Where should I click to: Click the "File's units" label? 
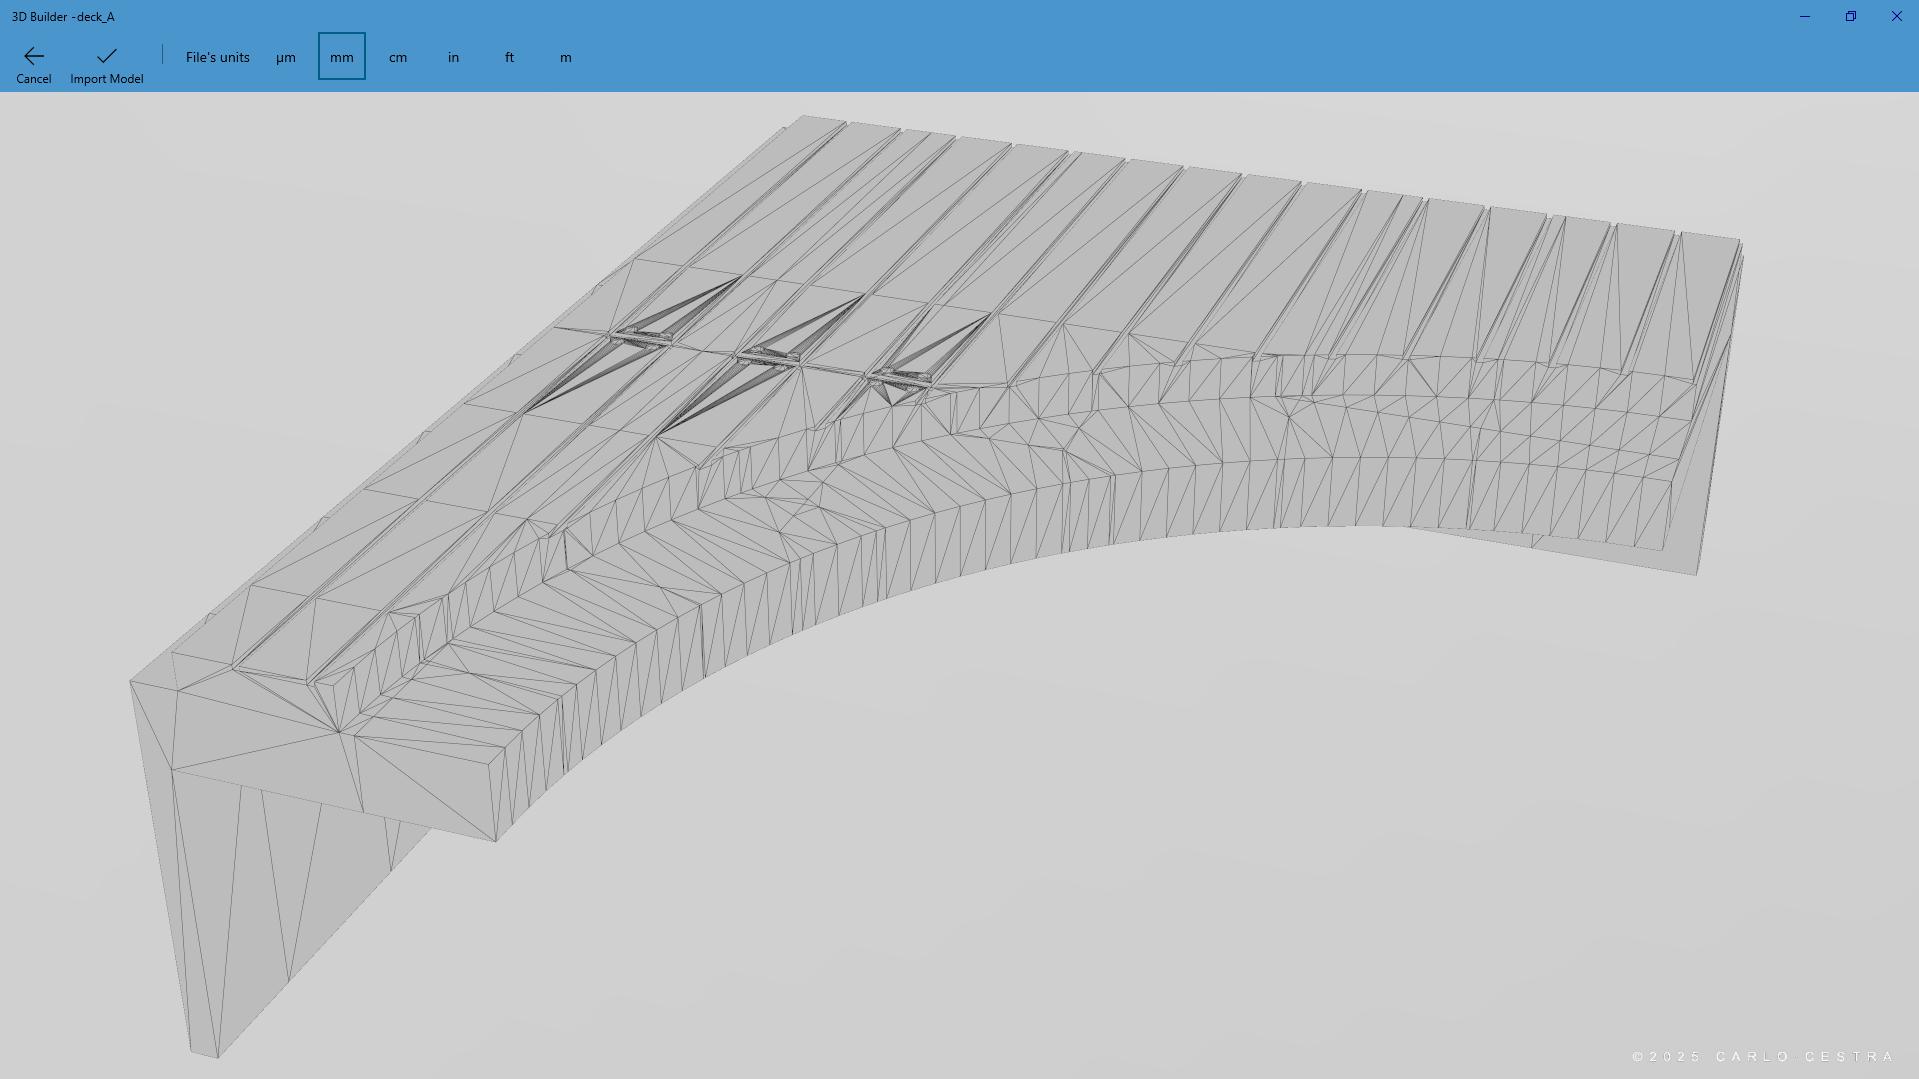pyautogui.click(x=218, y=57)
